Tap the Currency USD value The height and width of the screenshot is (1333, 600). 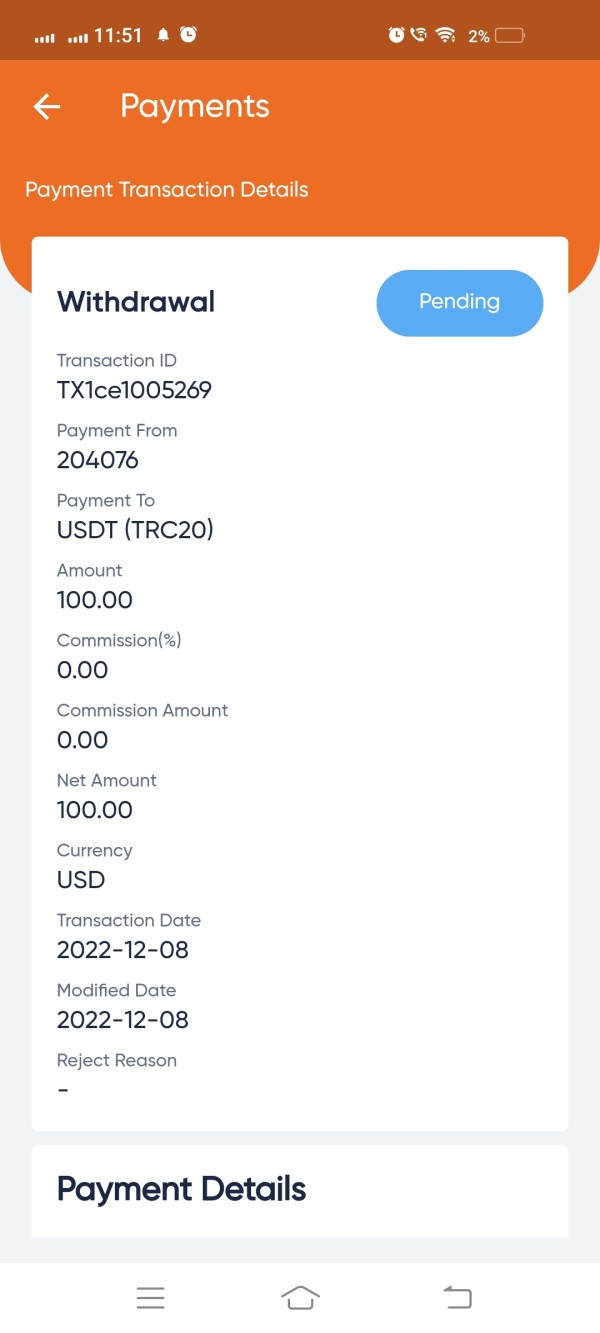coord(81,880)
